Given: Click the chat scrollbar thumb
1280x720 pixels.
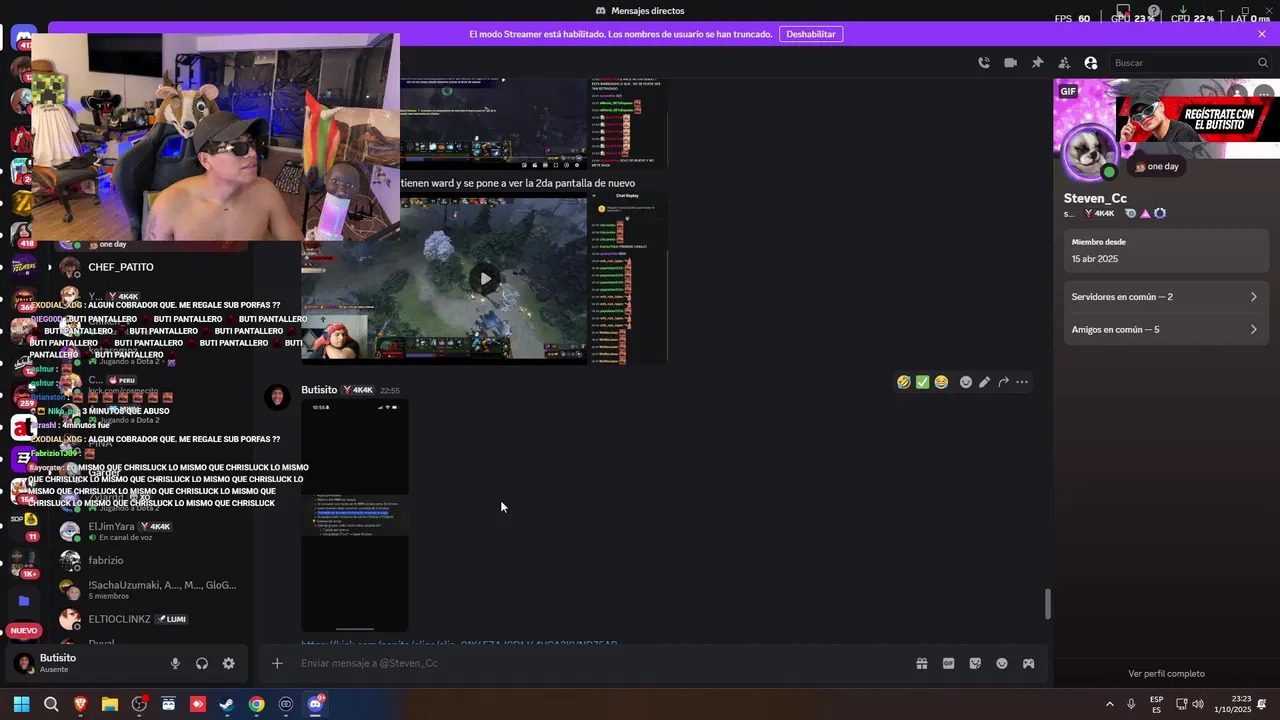Looking at the screenshot, I should (x=1048, y=604).
